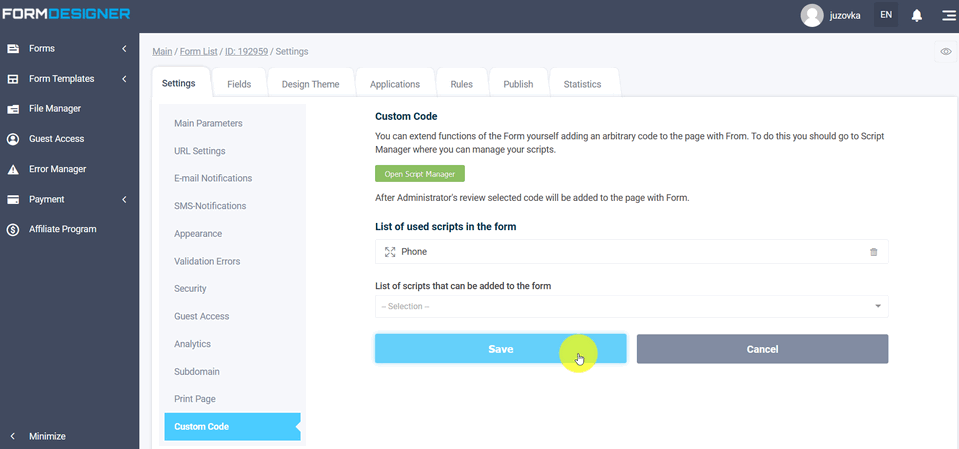
Task: Click the user avatar icon
Action: pos(812,15)
